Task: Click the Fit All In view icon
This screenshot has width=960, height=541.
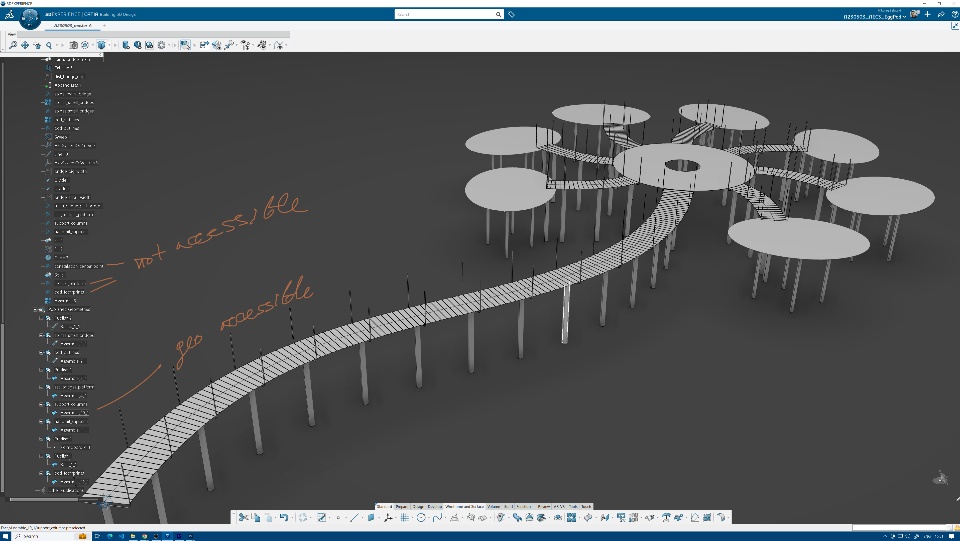Action: (x=13, y=45)
